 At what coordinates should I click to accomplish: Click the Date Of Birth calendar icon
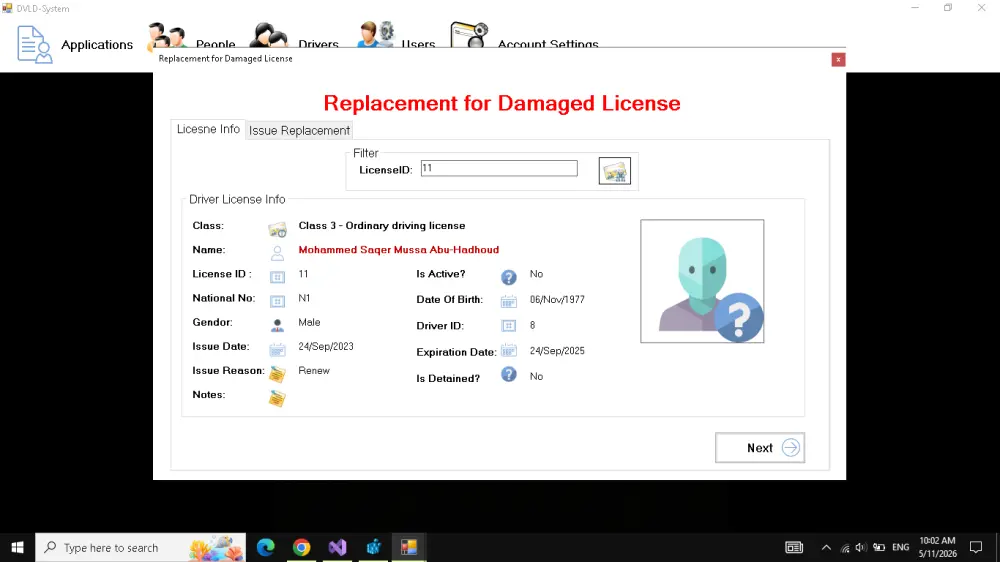(x=508, y=301)
